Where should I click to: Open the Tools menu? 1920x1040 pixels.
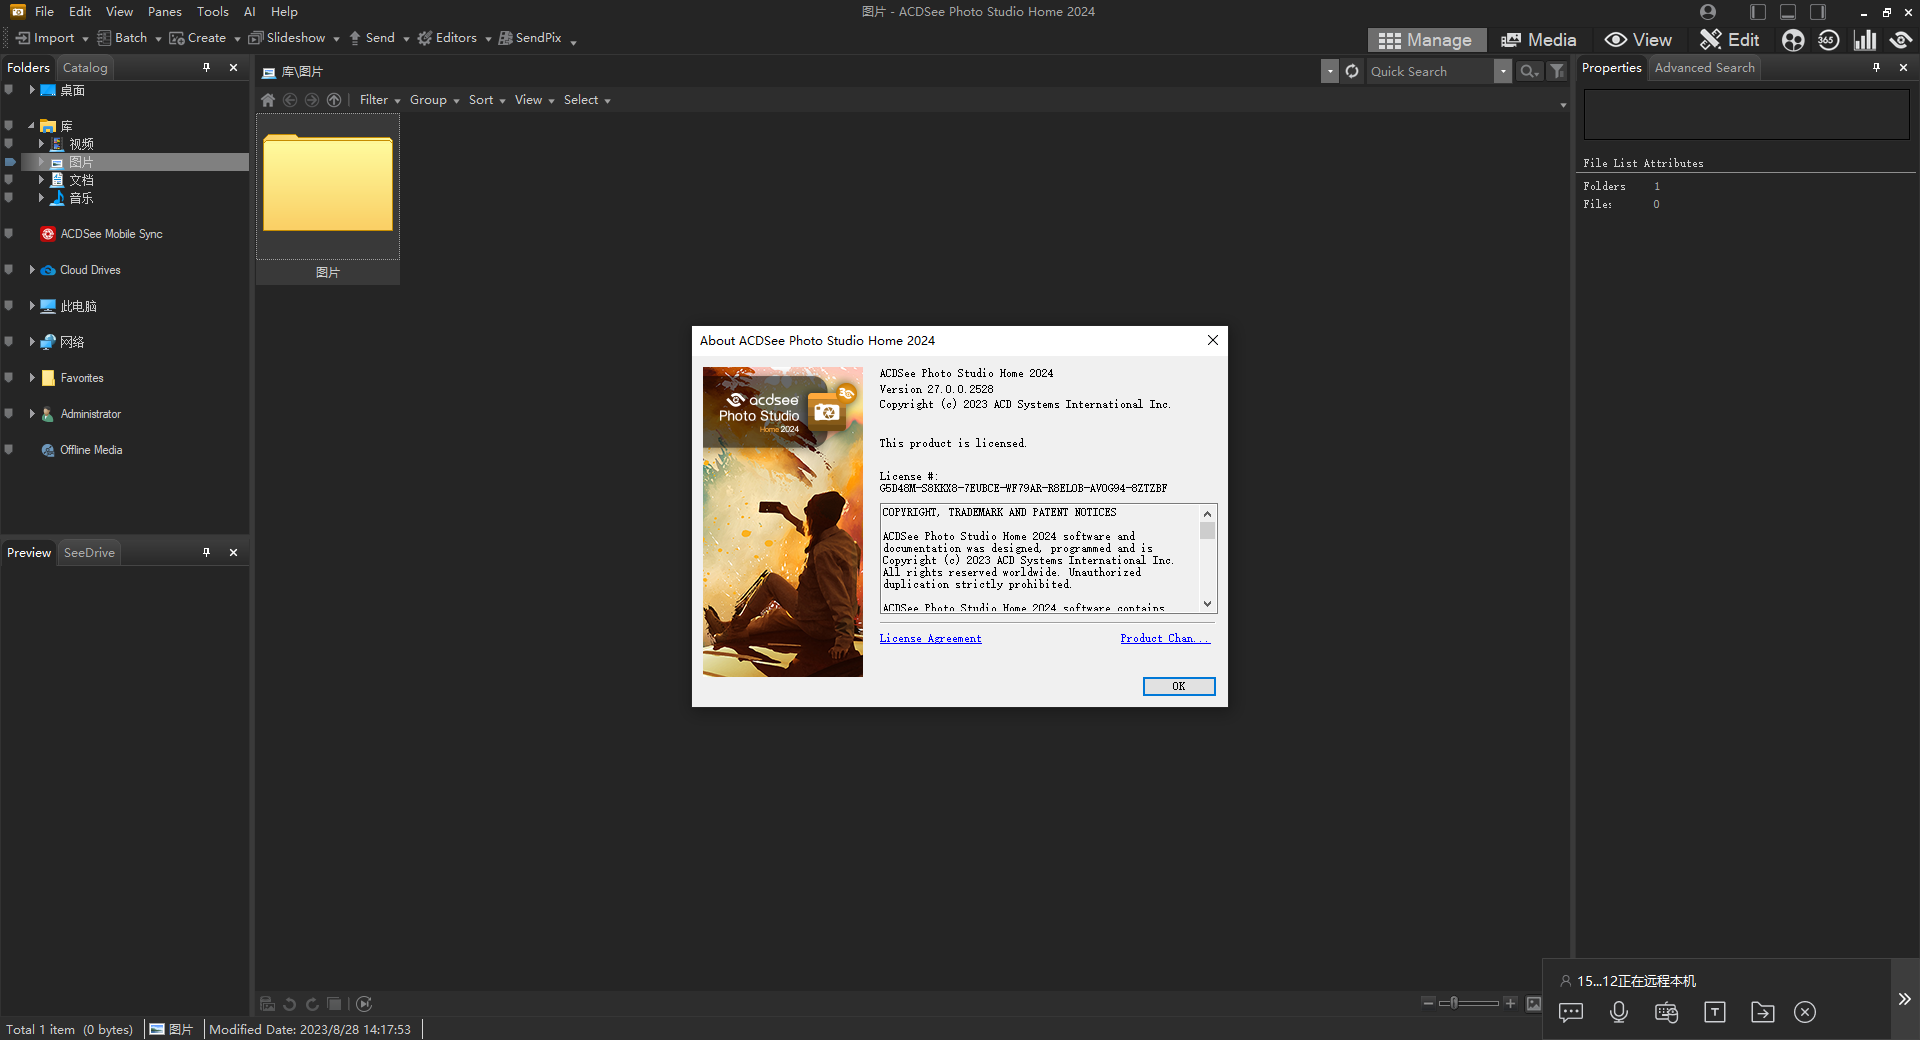tap(213, 12)
